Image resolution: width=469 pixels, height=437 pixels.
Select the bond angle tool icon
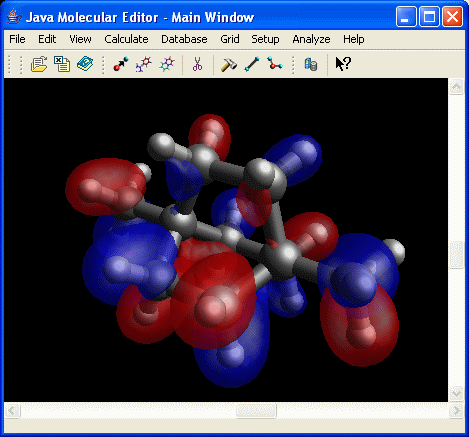[275, 63]
